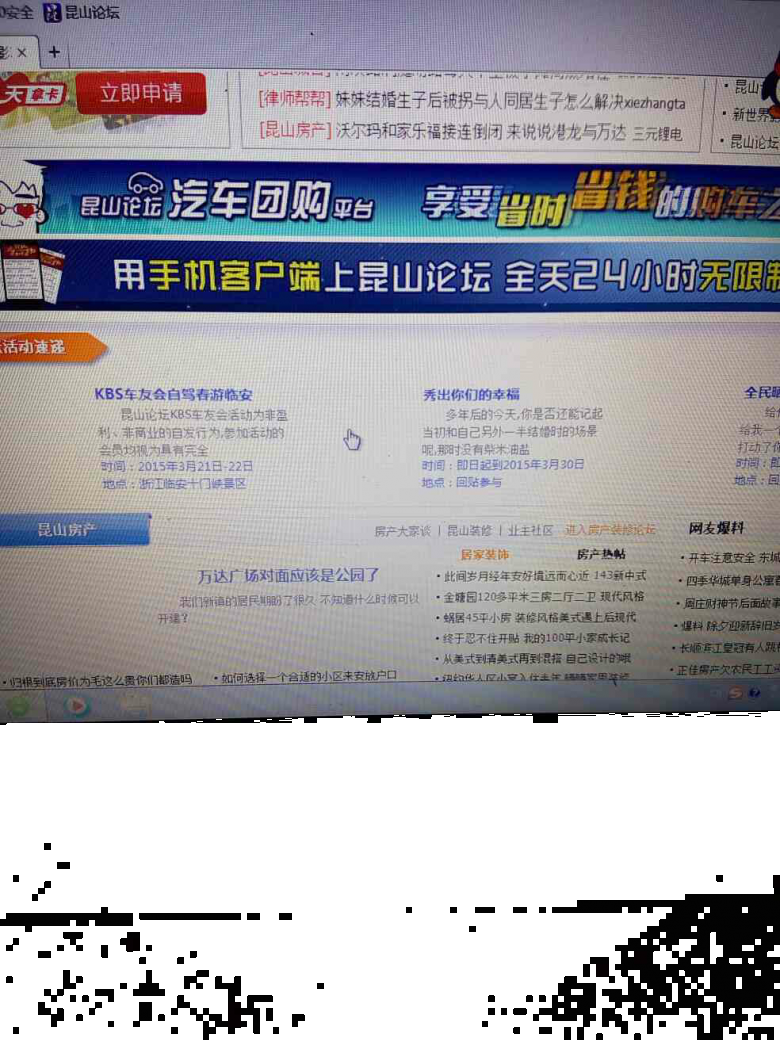The height and width of the screenshot is (1040, 780).
Task: Open 网友爆料 post 爆料 除夕迎新辞旧
Action: [x=730, y=625]
